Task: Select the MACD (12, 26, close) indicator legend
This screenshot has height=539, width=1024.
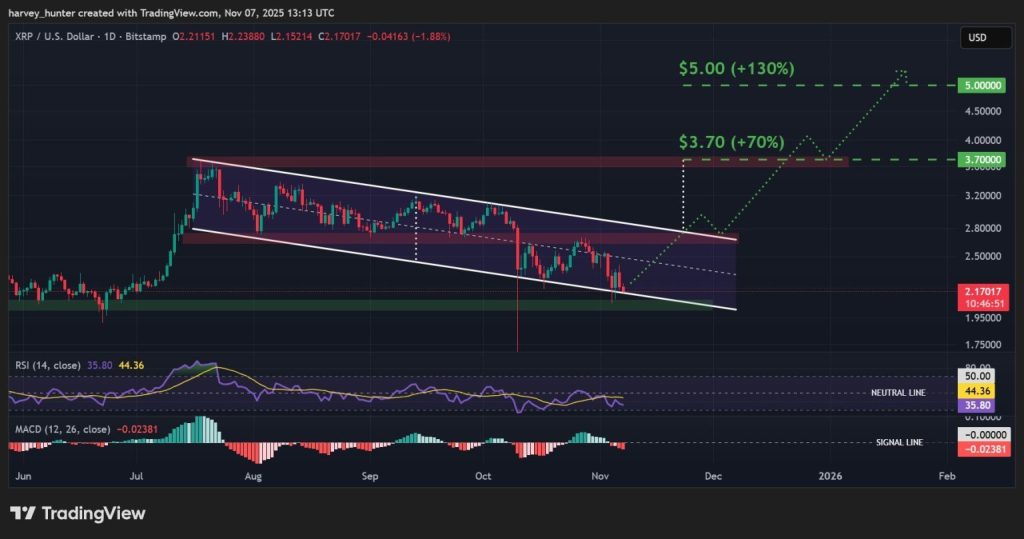Action: point(61,430)
